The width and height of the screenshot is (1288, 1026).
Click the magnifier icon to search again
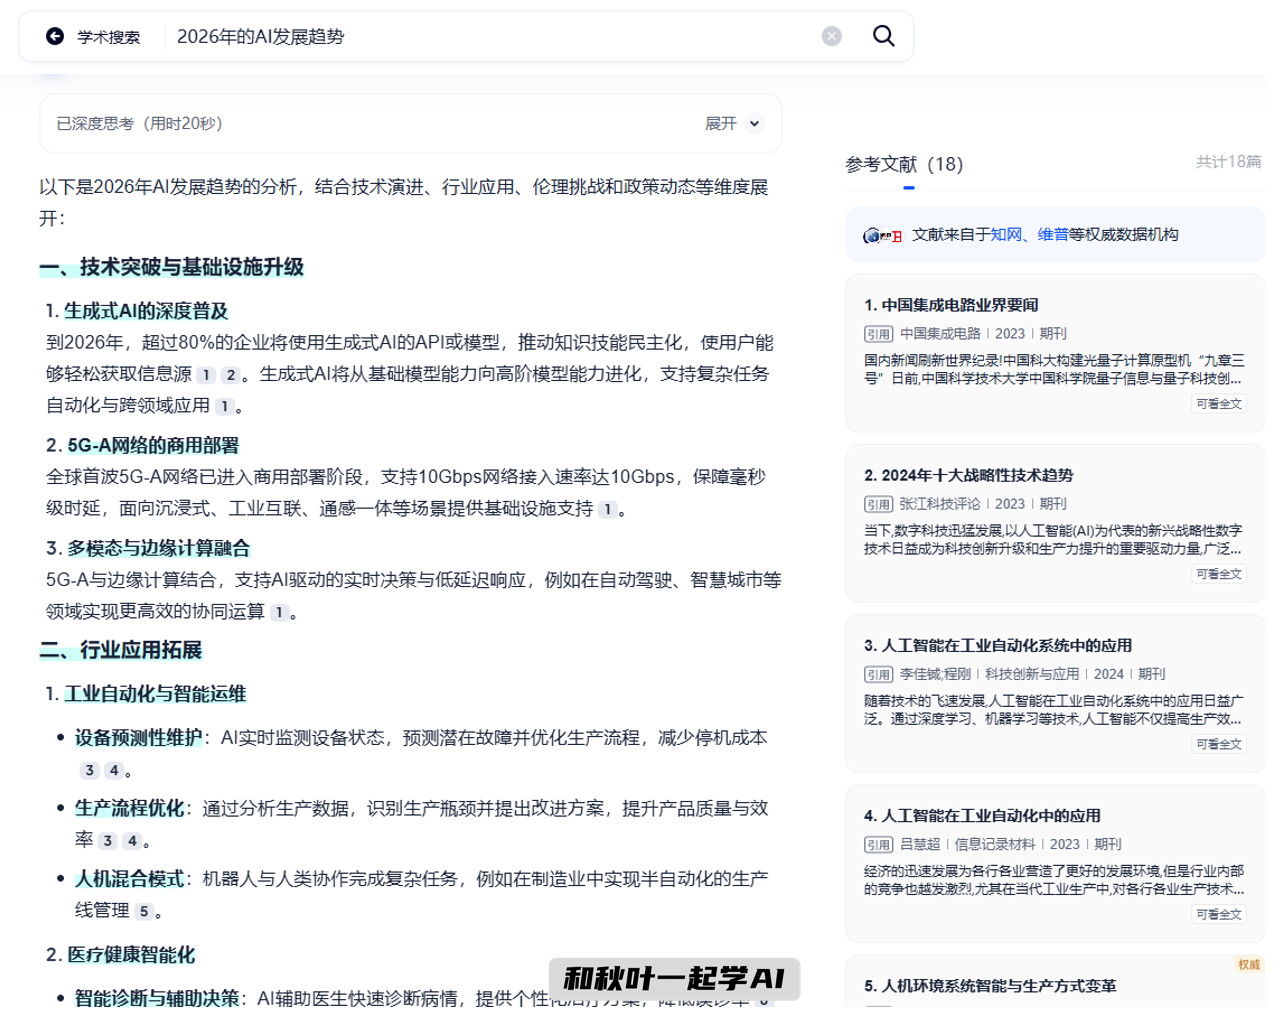coord(884,36)
